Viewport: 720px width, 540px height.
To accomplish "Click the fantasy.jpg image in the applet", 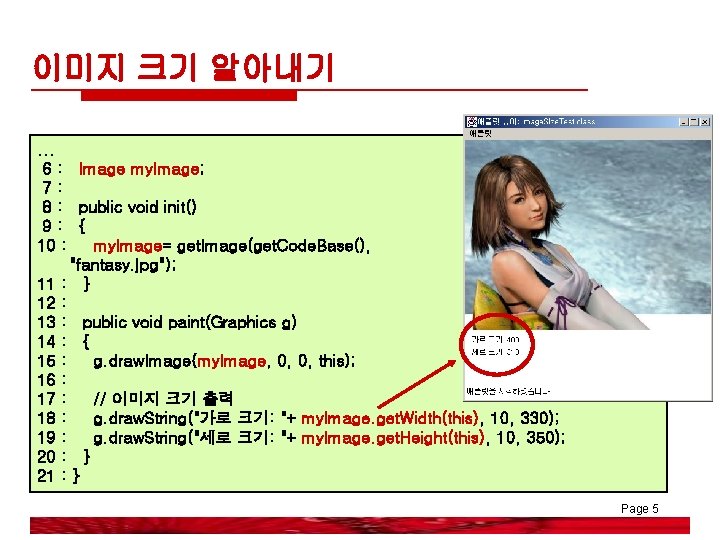I will coord(588,234).
